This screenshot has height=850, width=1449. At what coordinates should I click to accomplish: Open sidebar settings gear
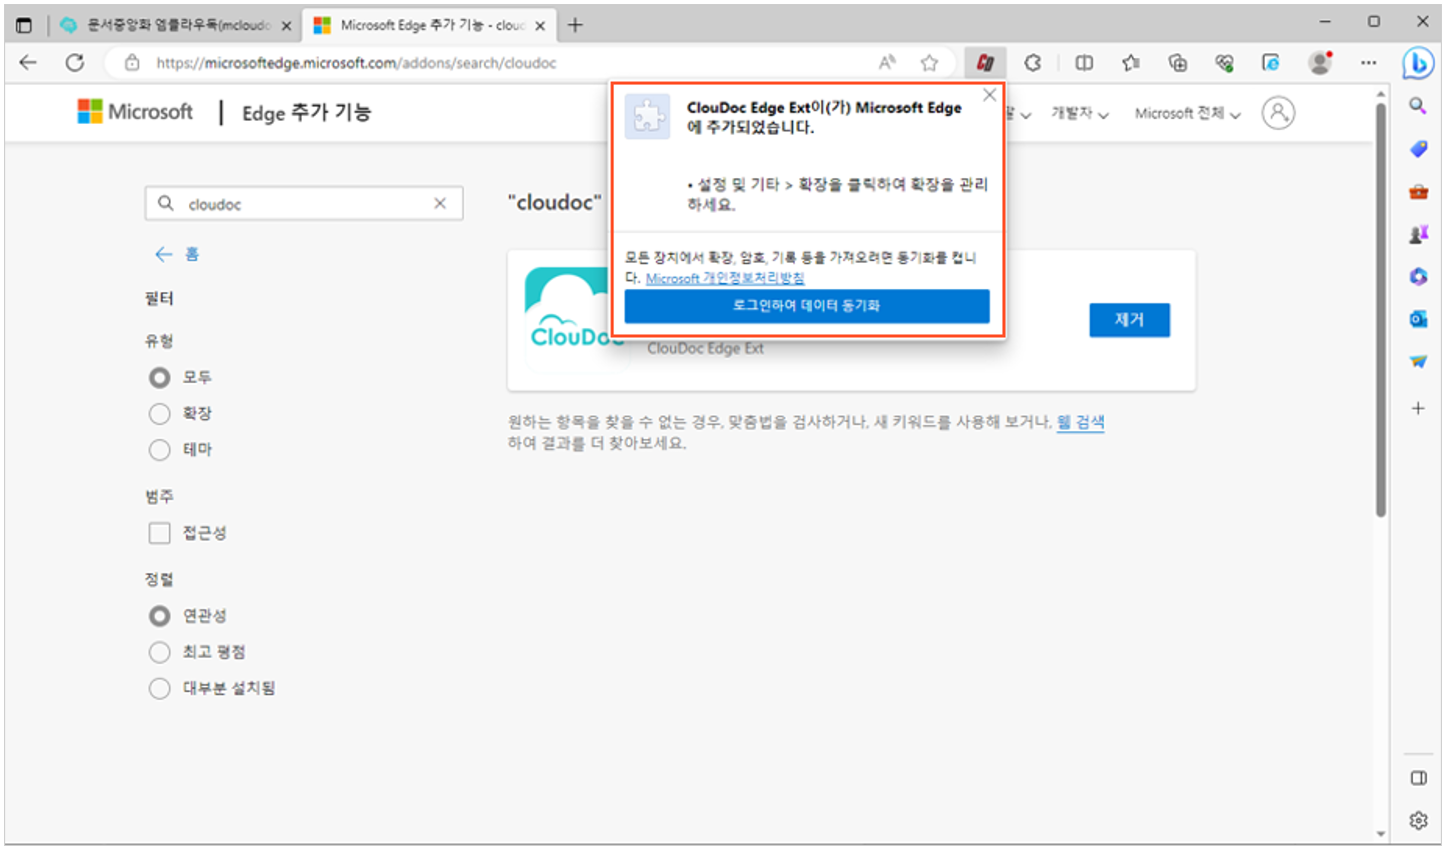(x=1418, y=821)
